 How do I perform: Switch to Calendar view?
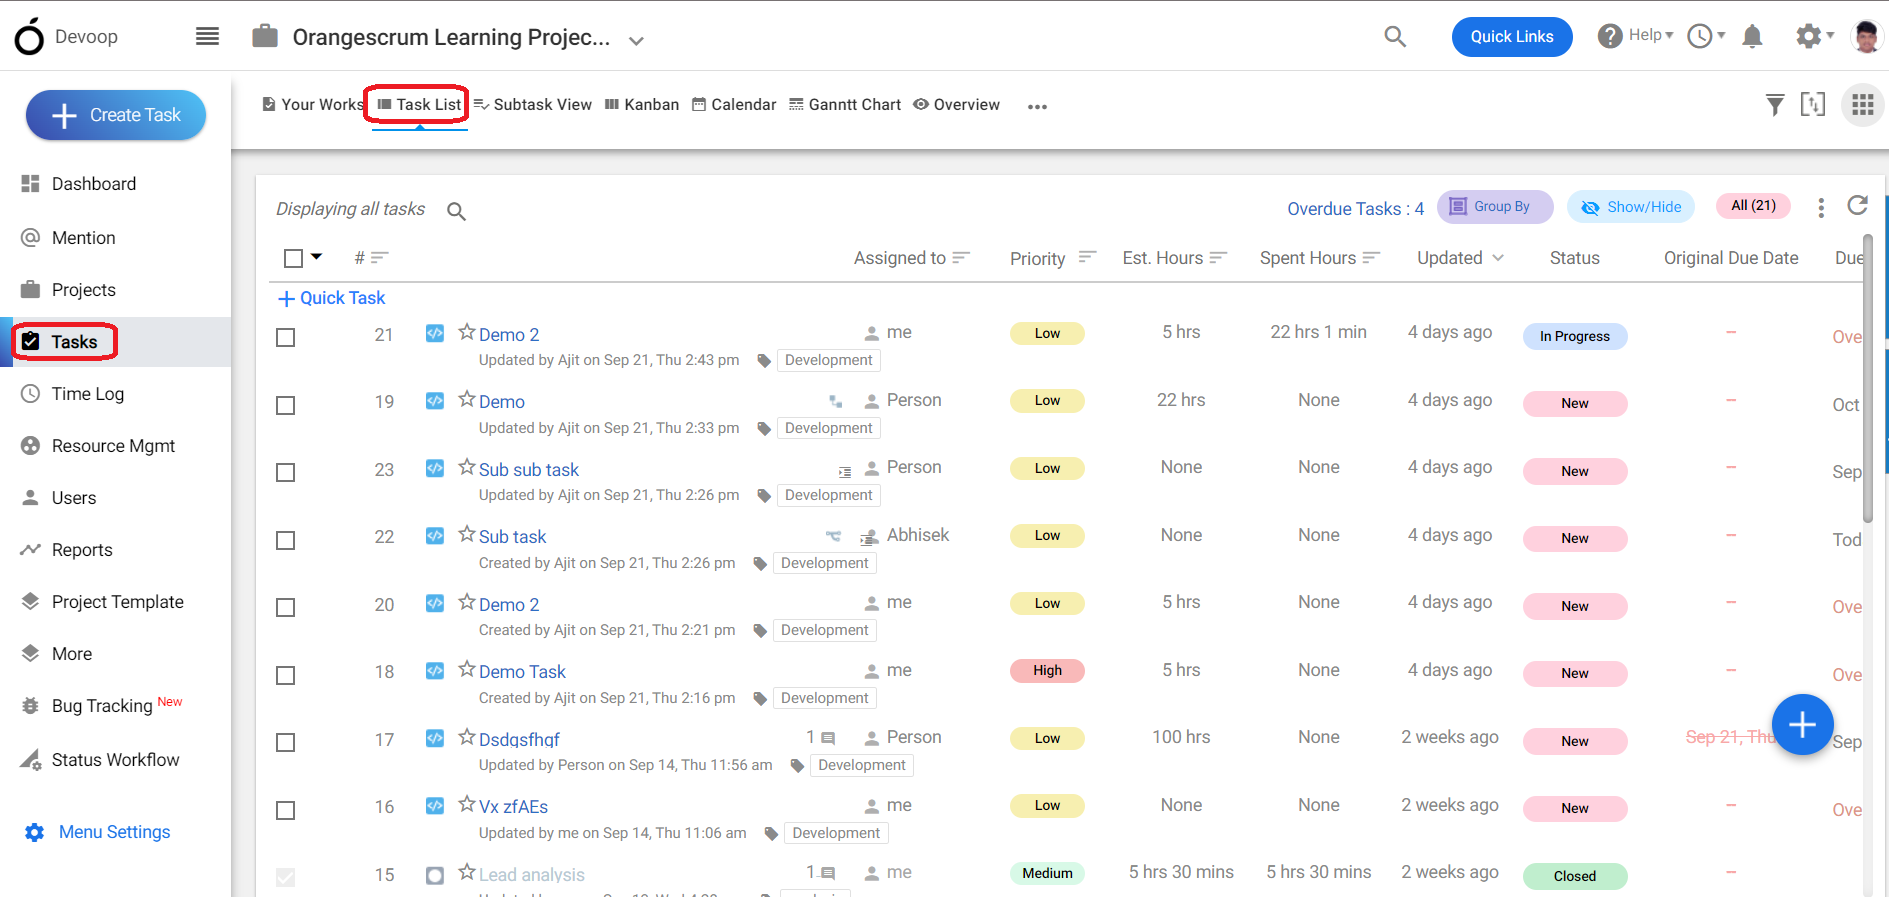pos(734,104)
